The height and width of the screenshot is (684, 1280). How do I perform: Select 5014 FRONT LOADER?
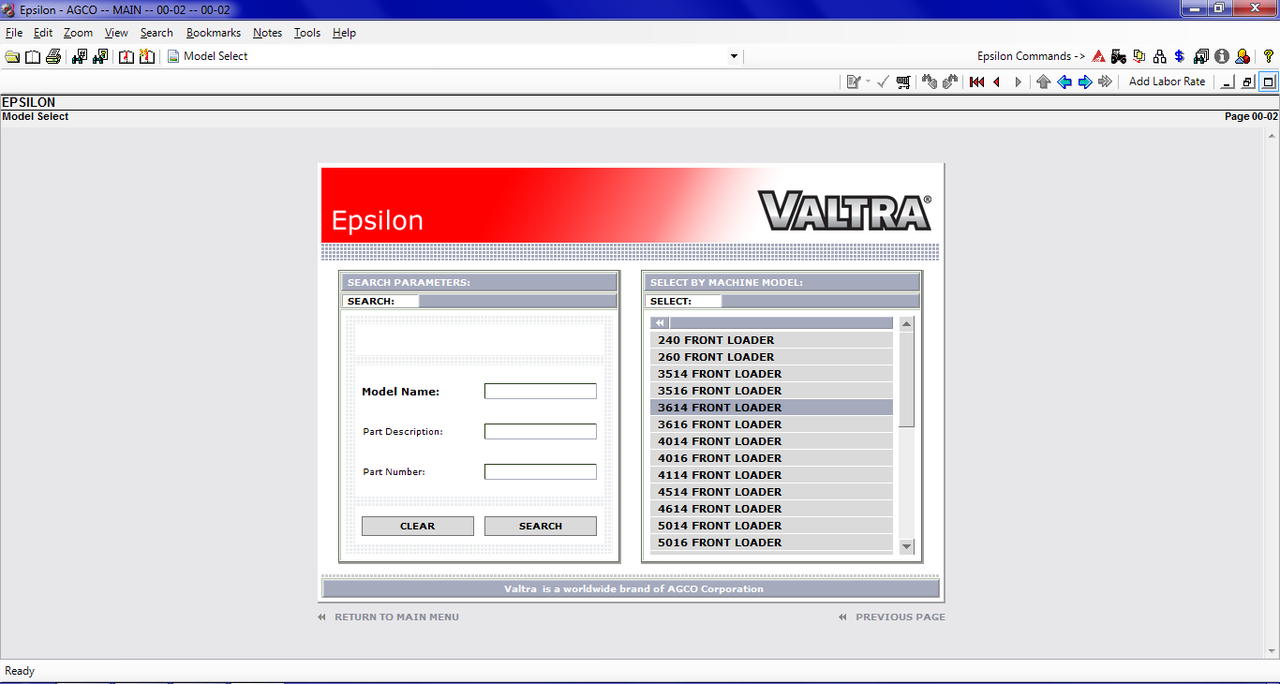point(771,526)
